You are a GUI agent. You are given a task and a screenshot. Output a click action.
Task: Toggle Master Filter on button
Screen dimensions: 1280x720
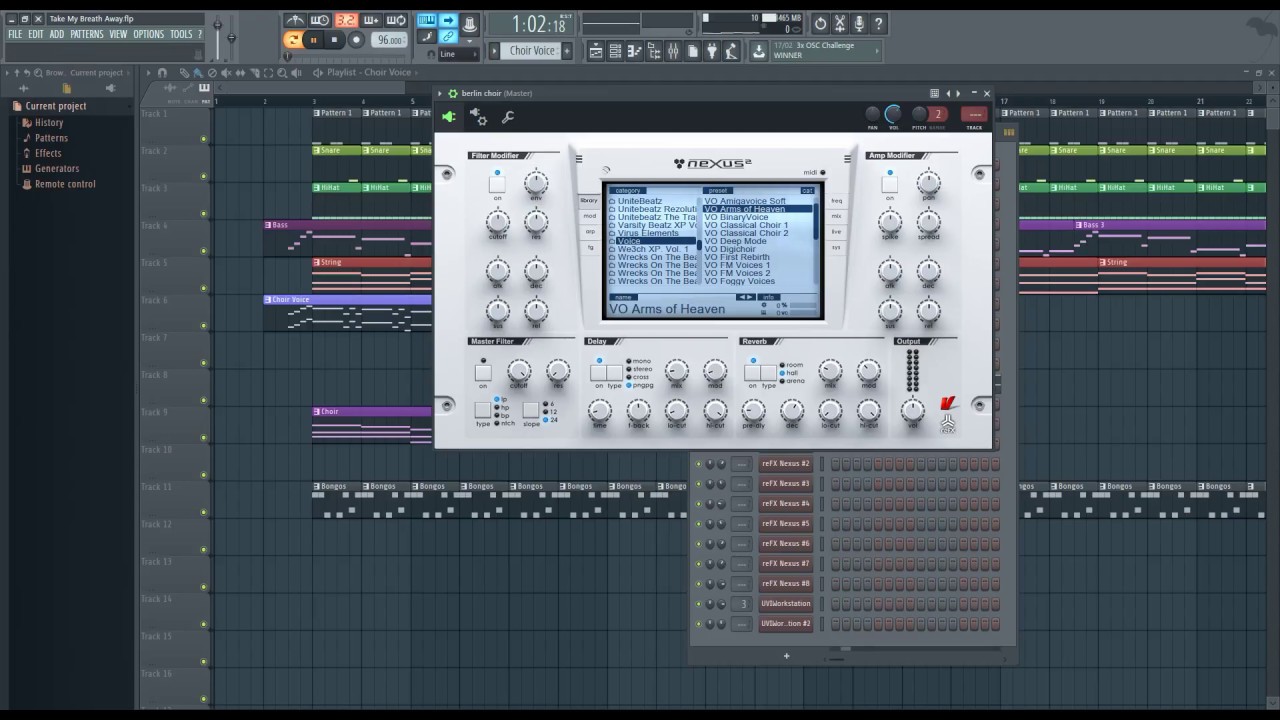click(x=483, y=373)
